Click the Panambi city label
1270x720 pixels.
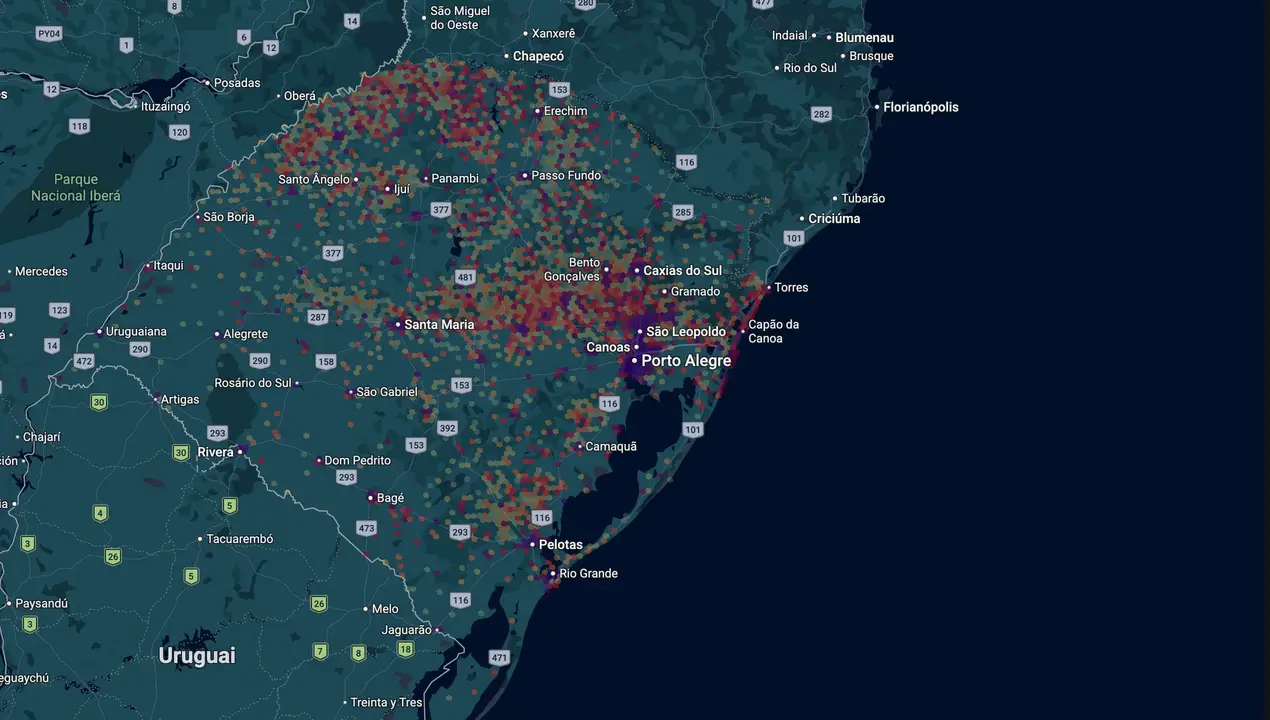pyautogui.click(x=455, y=179)
